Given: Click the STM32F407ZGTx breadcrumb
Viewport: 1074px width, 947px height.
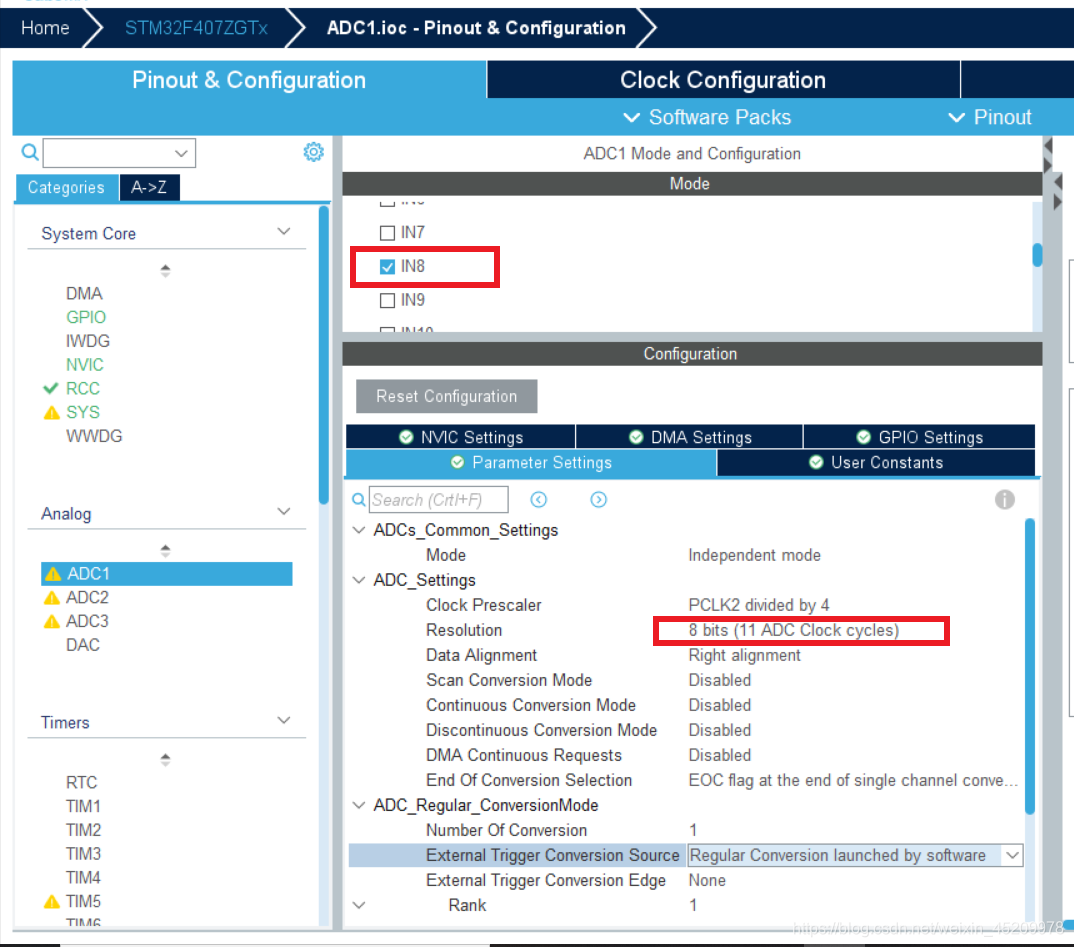Looking at the screenshot, I should pos(196,28).
